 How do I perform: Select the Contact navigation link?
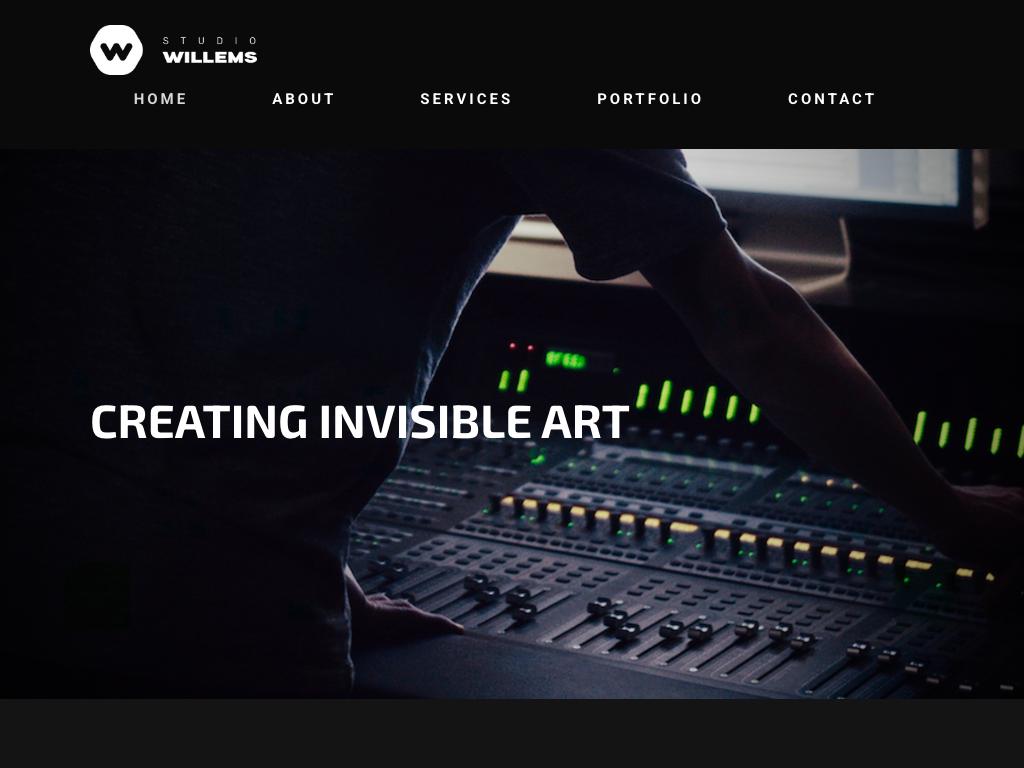(x=831, y=99)
